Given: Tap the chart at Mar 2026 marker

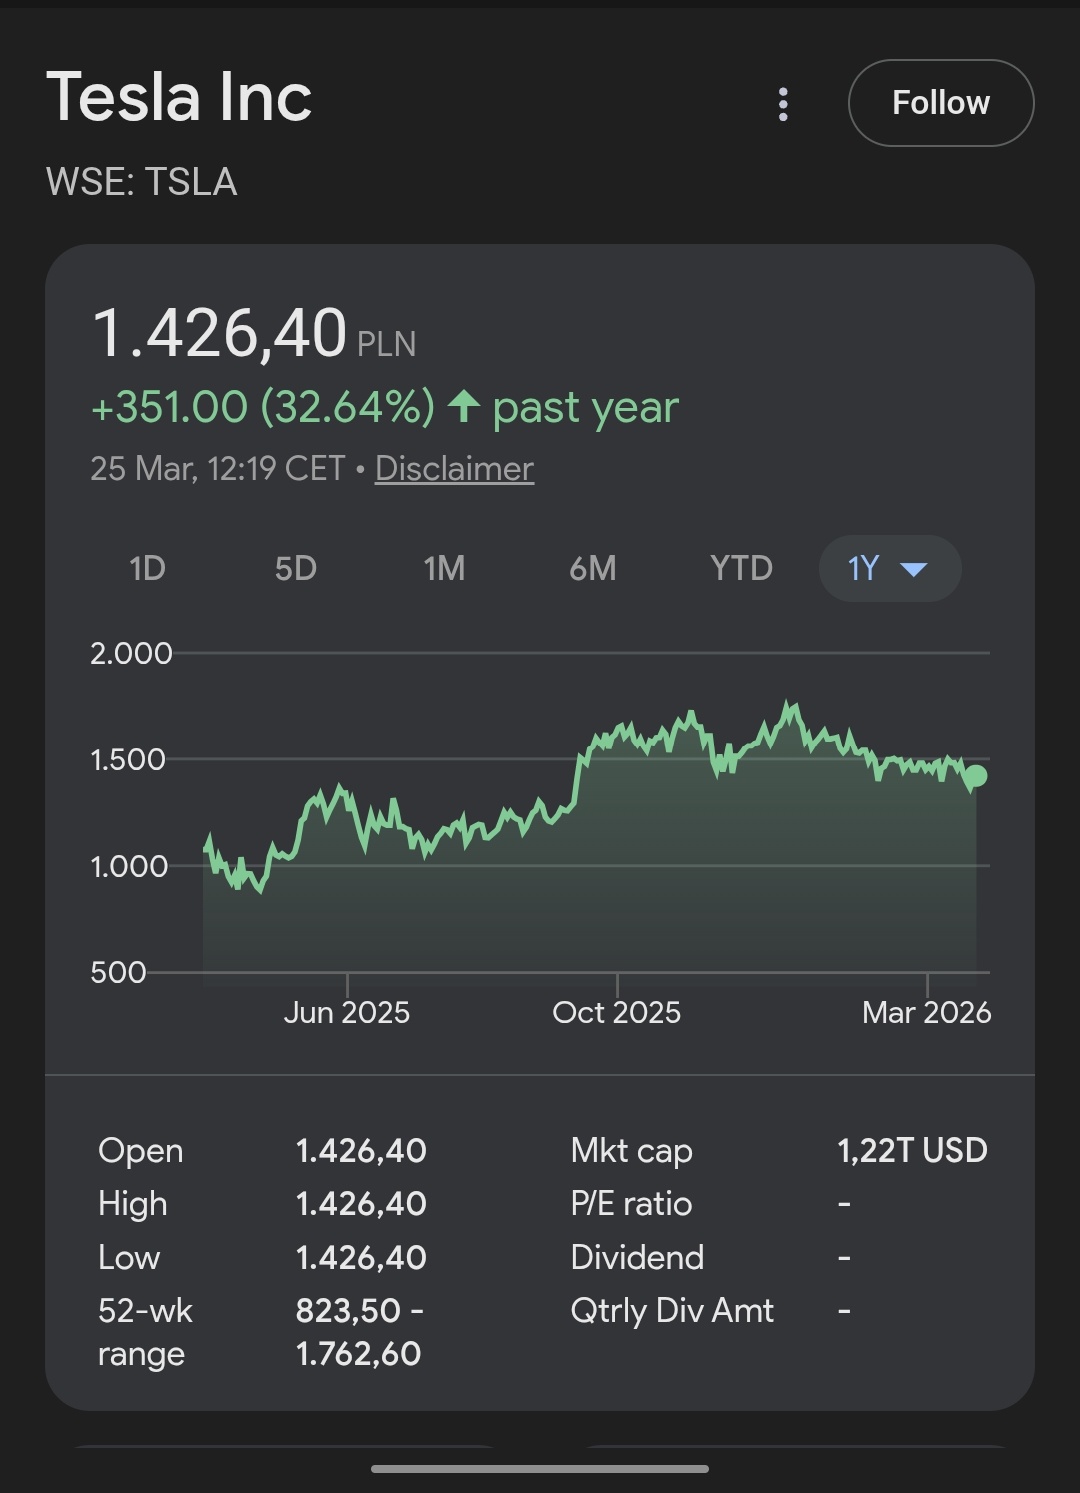Looking at the screenshot, I should click(x=927, y=985).
